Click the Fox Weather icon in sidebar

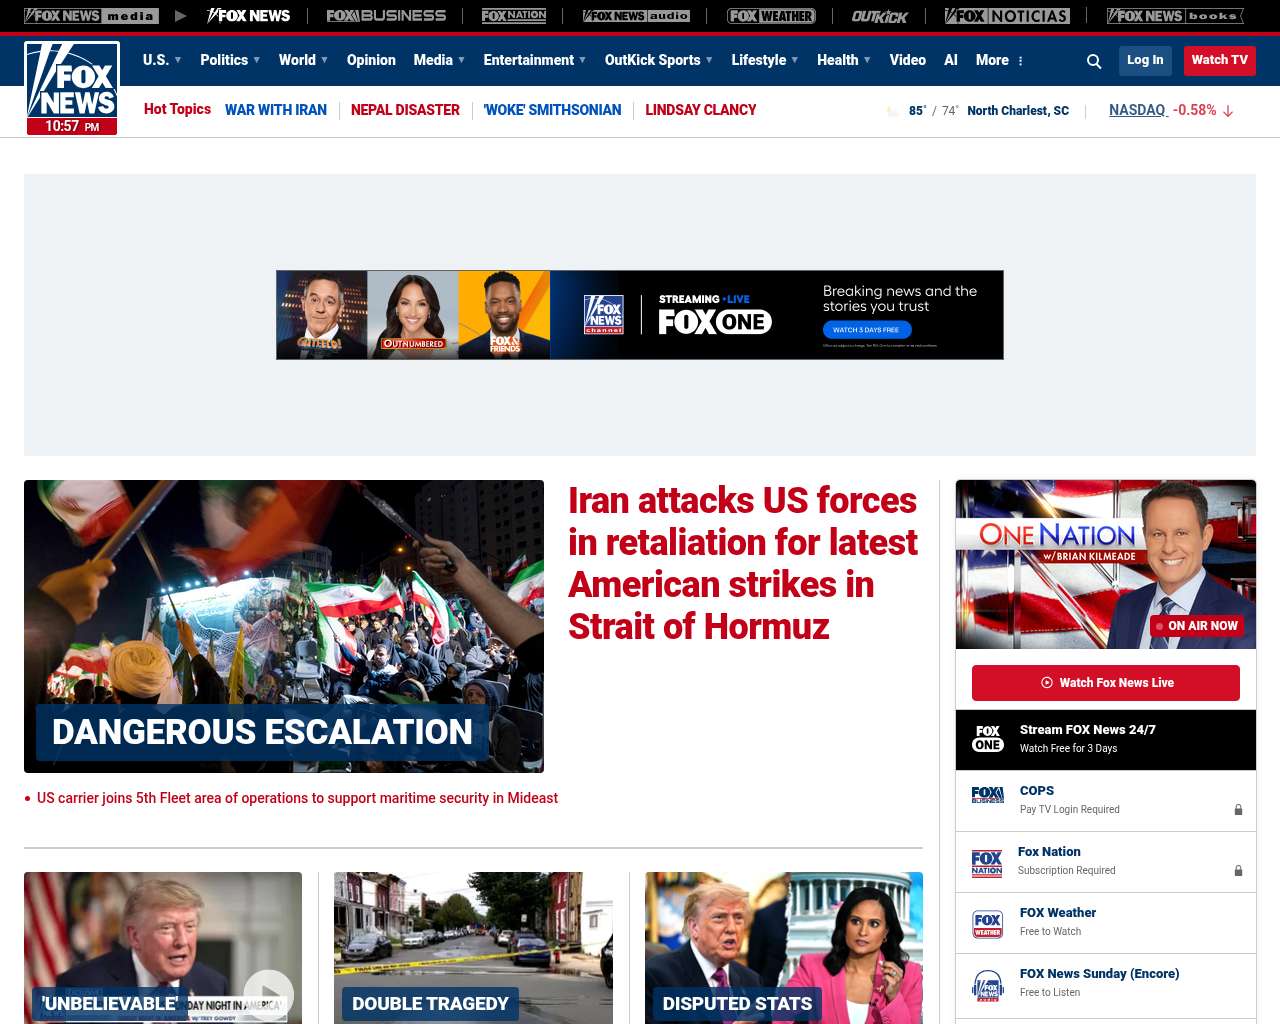pos(988,924)
